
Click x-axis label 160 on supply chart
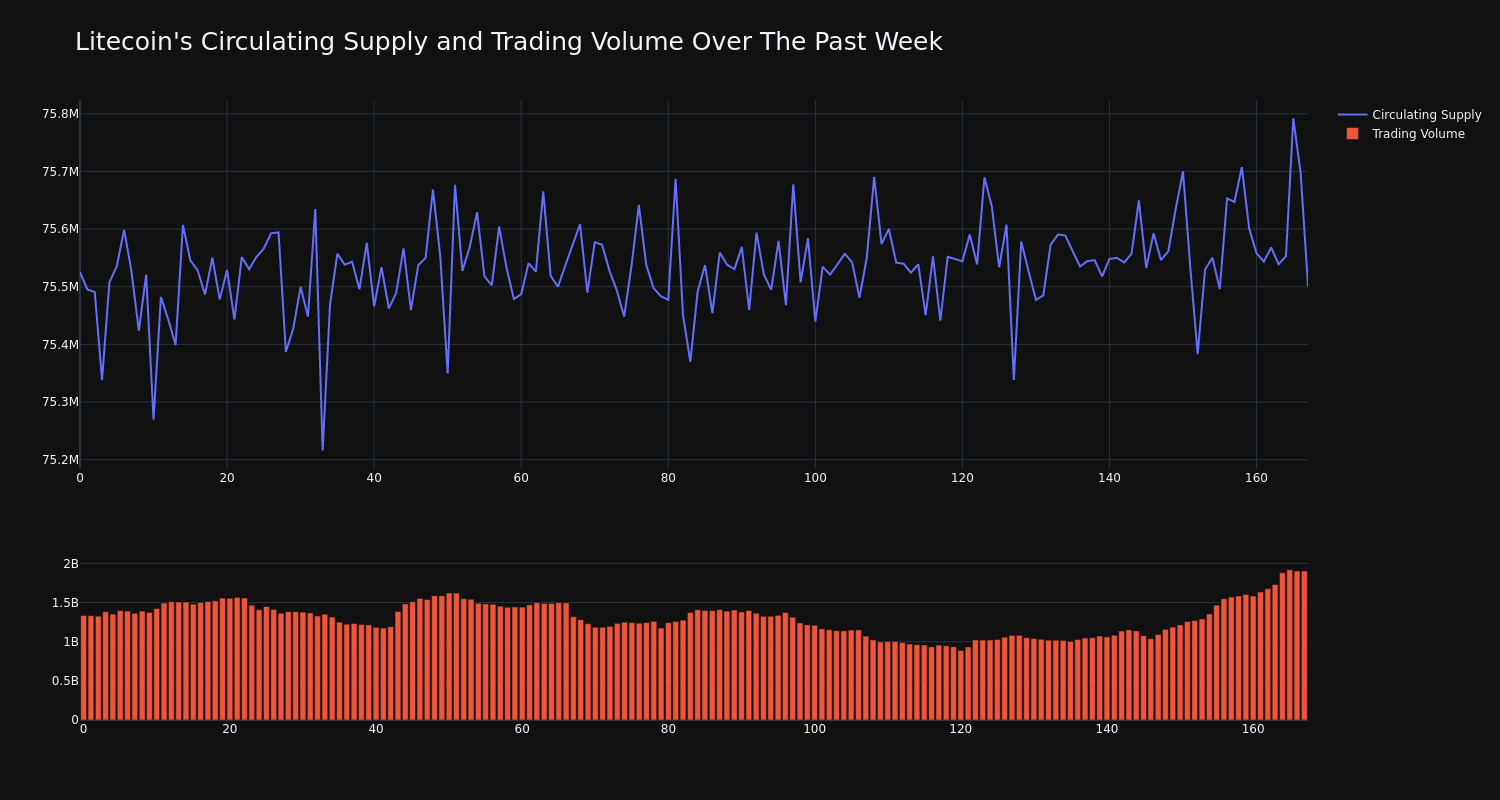point(1256,478)
